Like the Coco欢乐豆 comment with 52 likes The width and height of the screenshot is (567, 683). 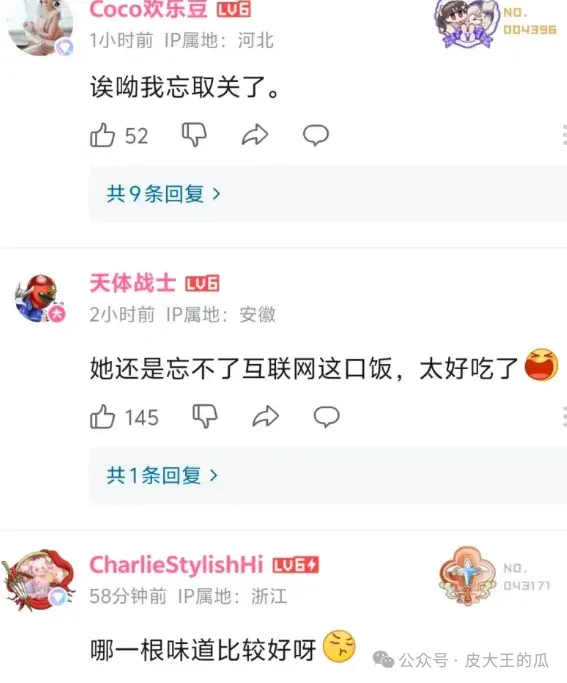click(x=102, y=135)
